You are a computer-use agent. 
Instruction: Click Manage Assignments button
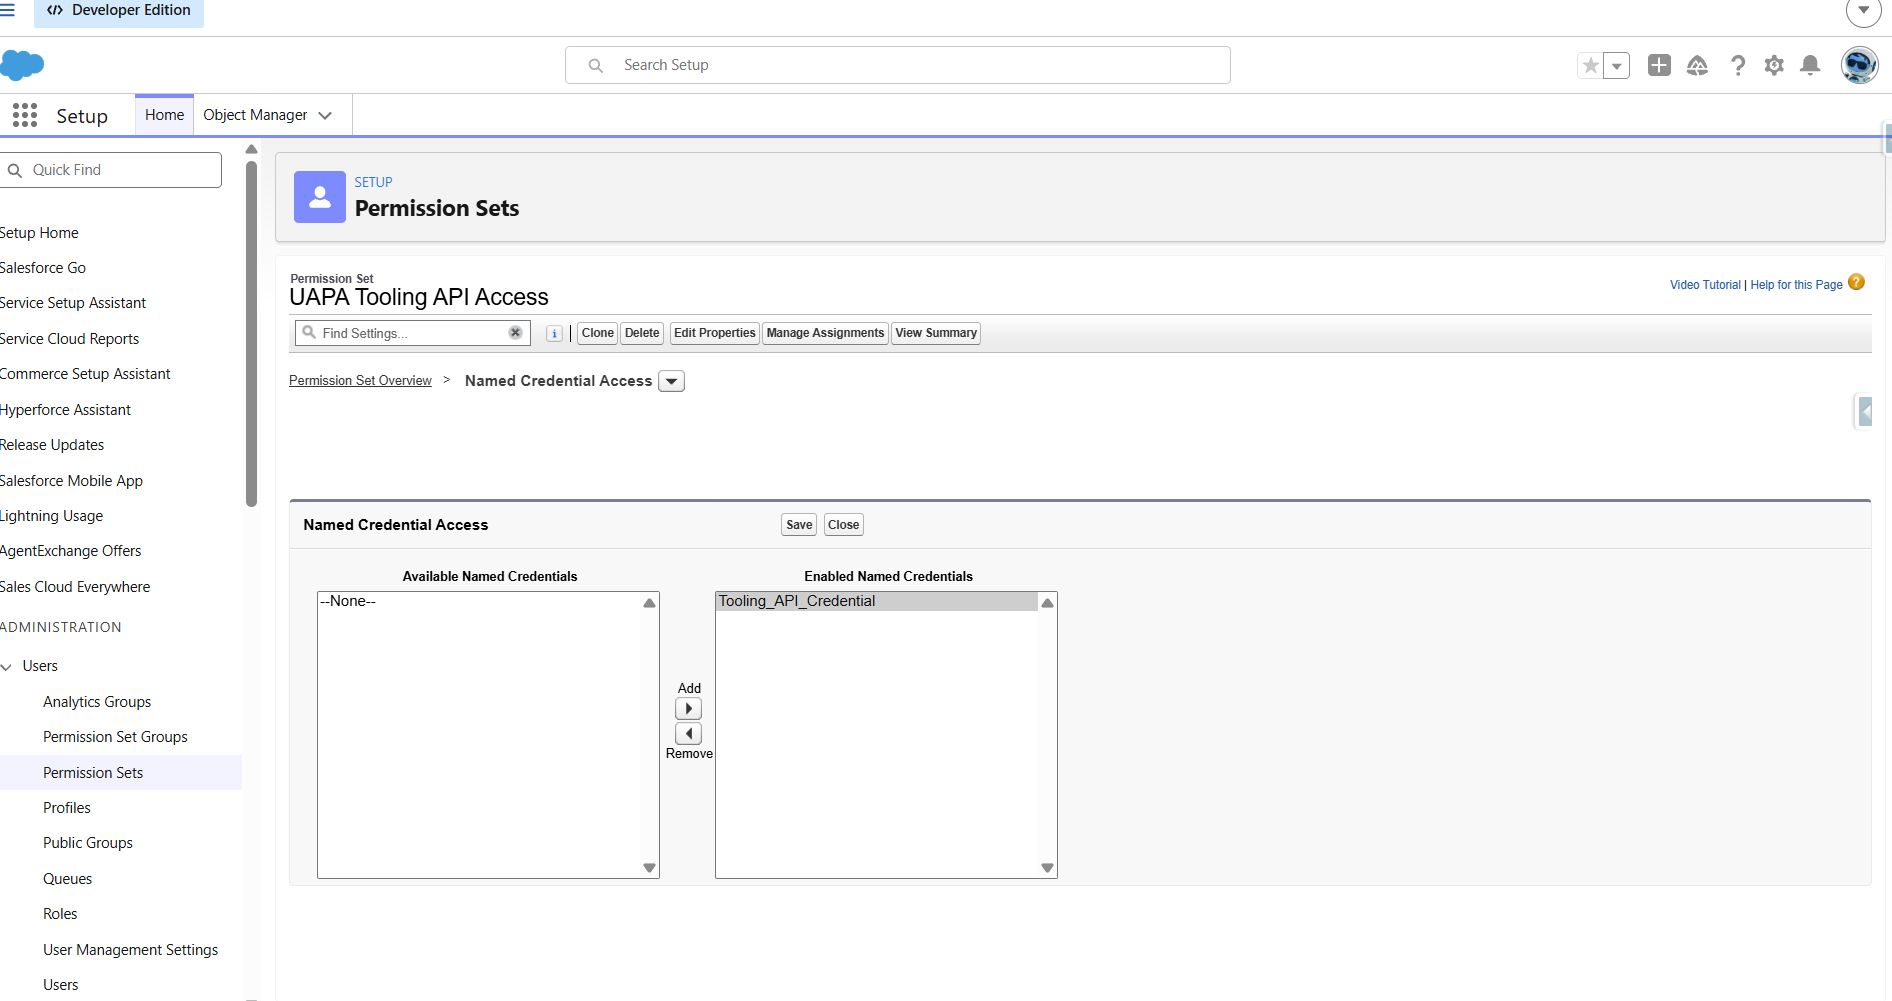(825, 333)
